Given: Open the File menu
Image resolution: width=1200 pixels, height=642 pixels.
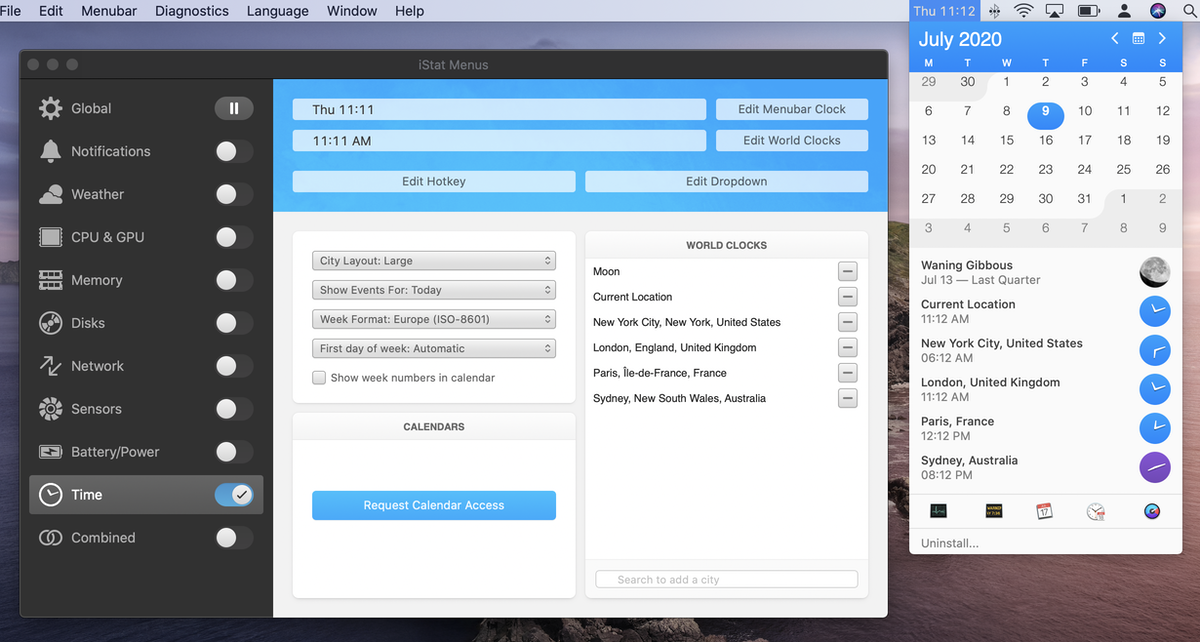Looking at the screenshot, I should click(x=10, y=11).
